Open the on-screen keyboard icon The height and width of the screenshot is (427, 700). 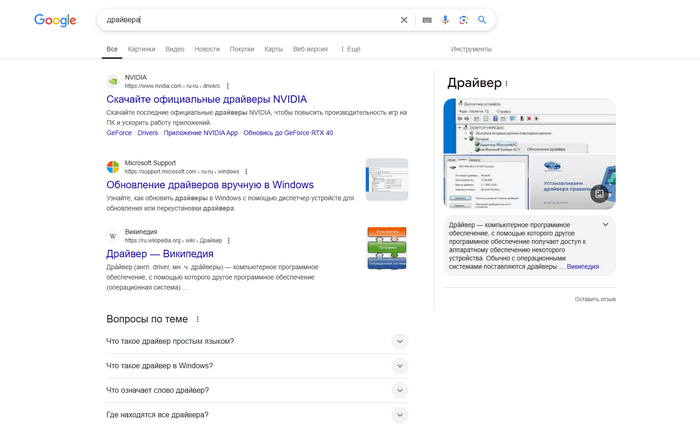pyautogui.click(x=427, y=20)
